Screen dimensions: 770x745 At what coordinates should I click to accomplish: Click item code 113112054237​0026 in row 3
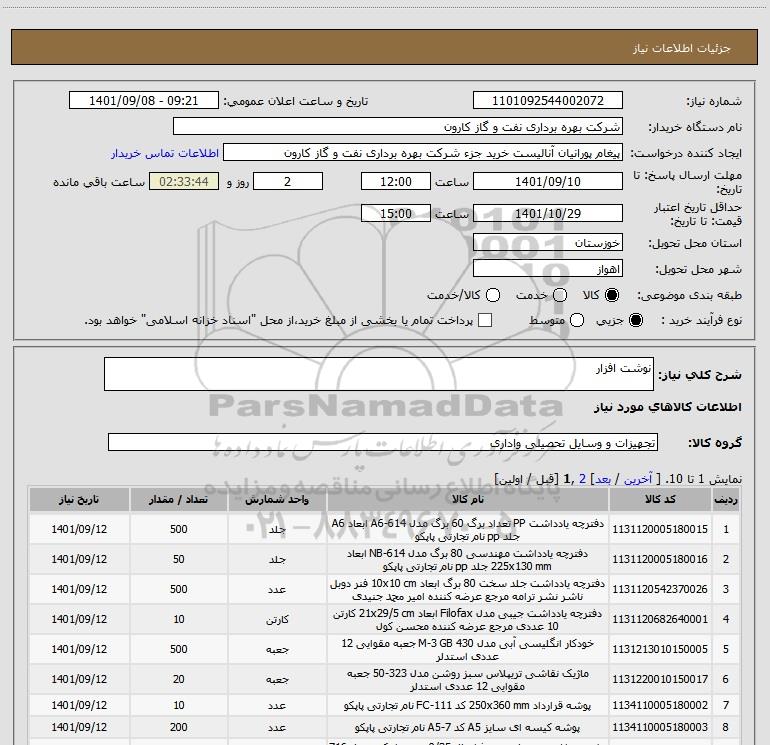point(660,589)
